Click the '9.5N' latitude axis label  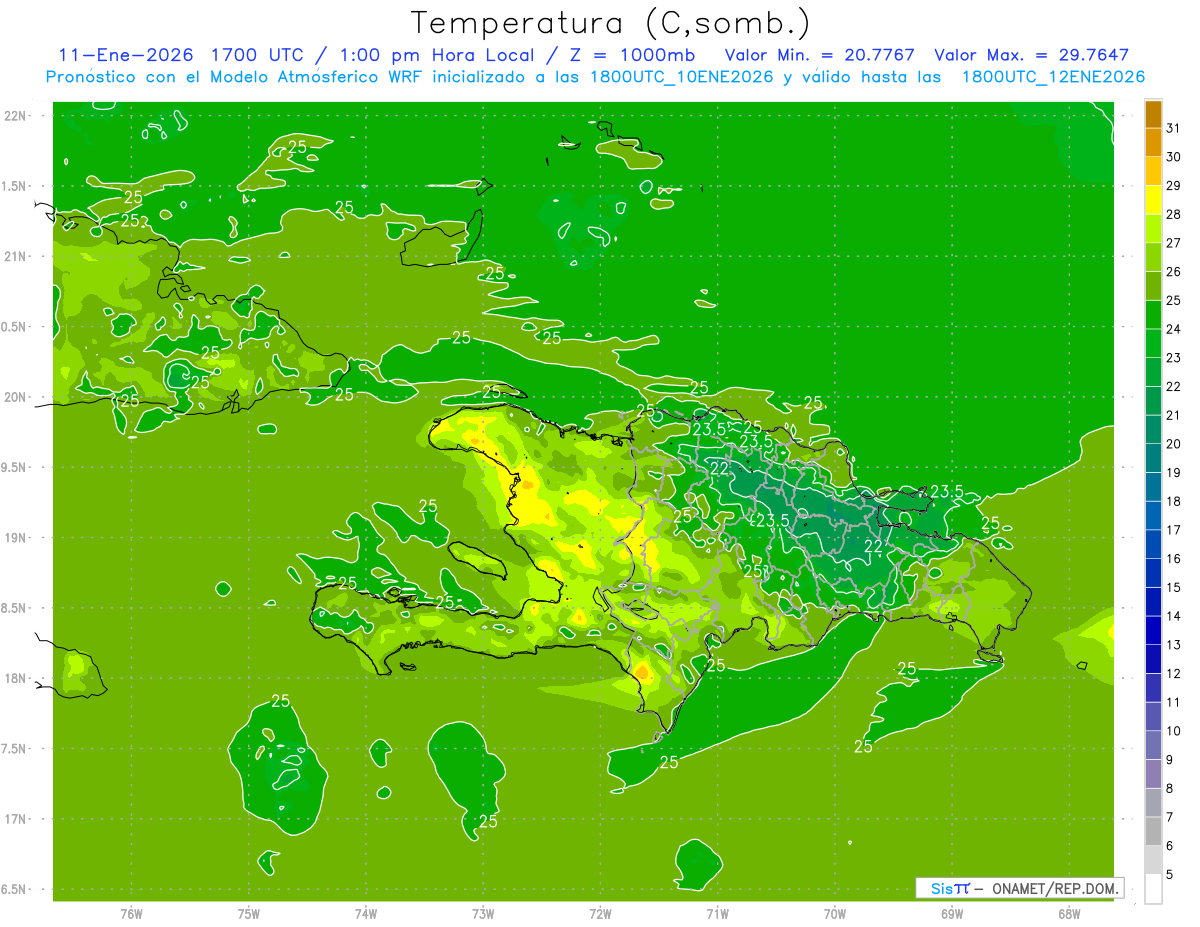[15, 468]
